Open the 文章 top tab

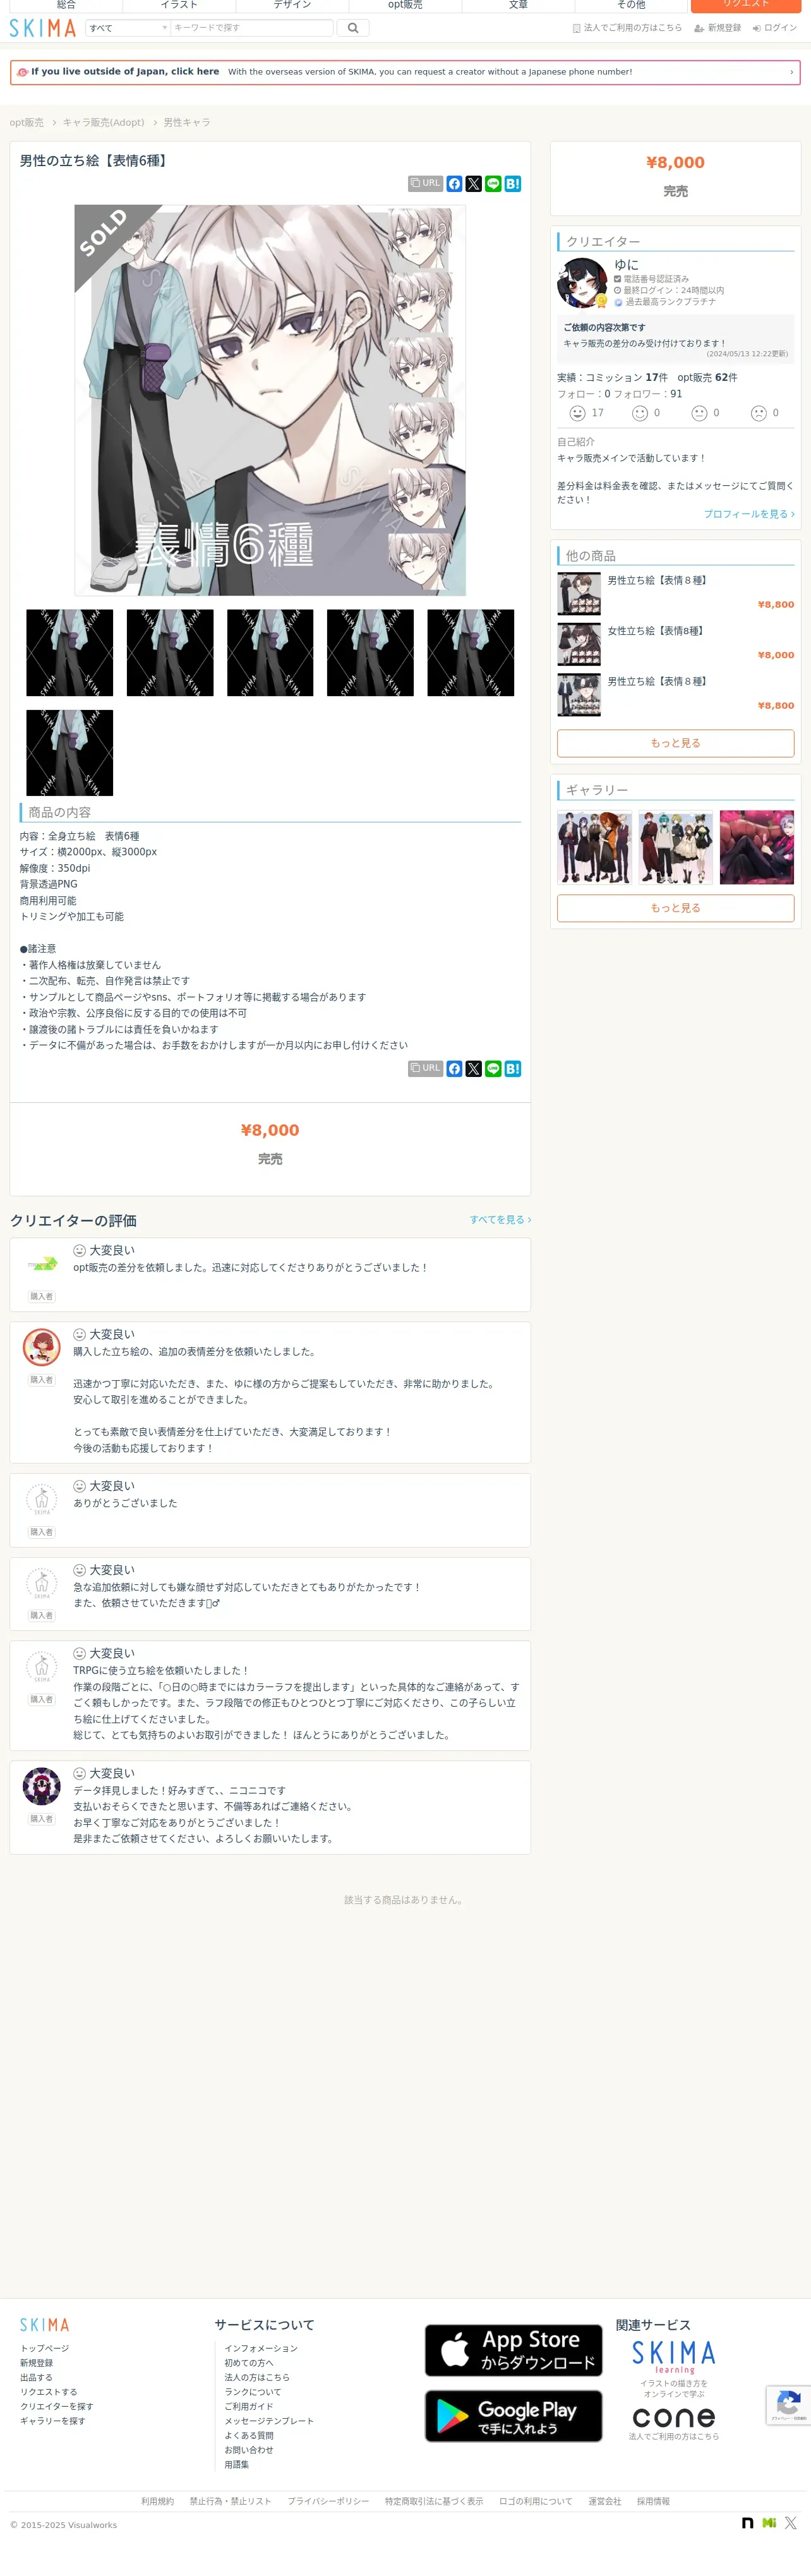[x=518, y=5]
